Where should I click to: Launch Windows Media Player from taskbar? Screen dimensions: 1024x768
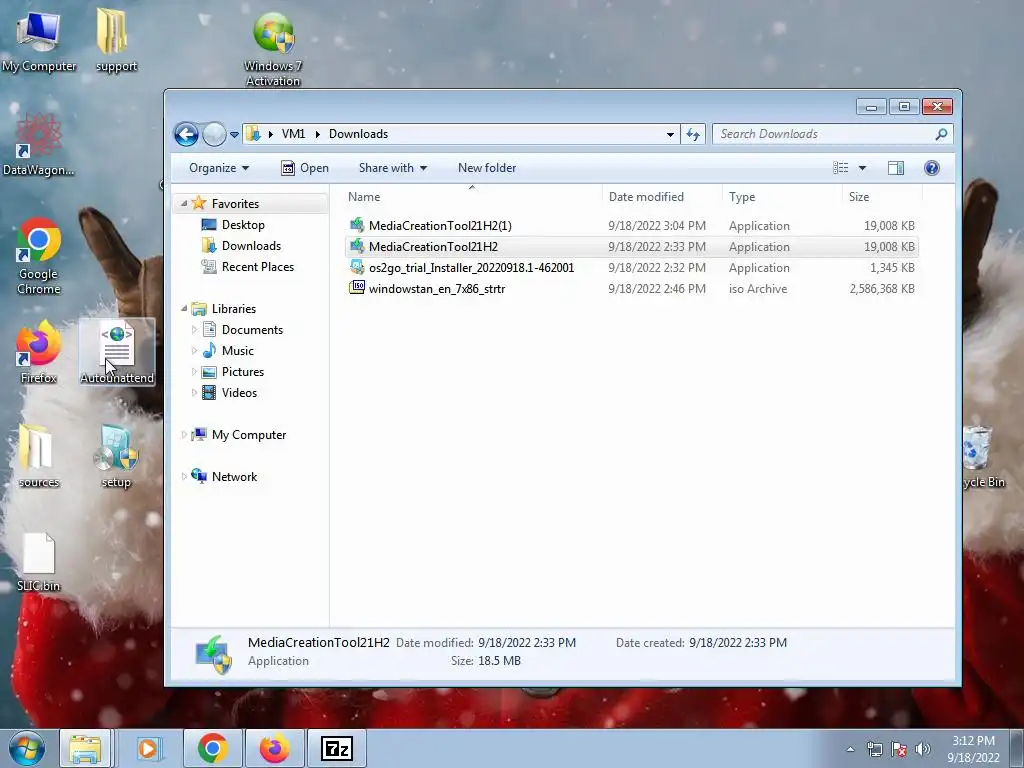148,748
